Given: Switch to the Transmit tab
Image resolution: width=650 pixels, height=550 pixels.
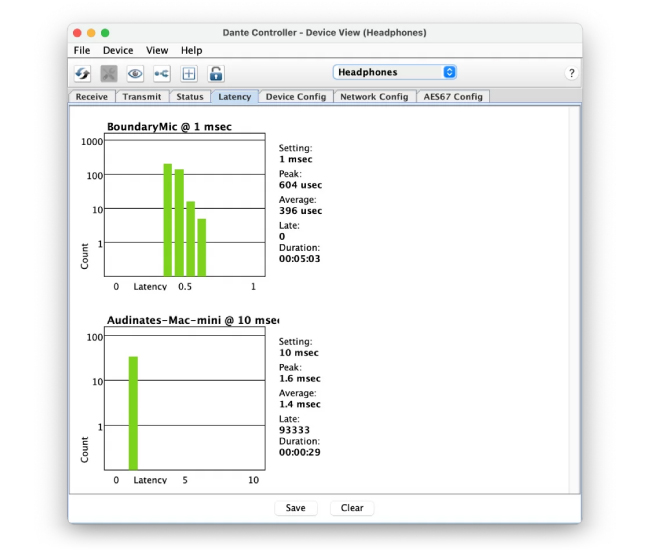Looking at the screenshot, I should [x=141, y=97].
